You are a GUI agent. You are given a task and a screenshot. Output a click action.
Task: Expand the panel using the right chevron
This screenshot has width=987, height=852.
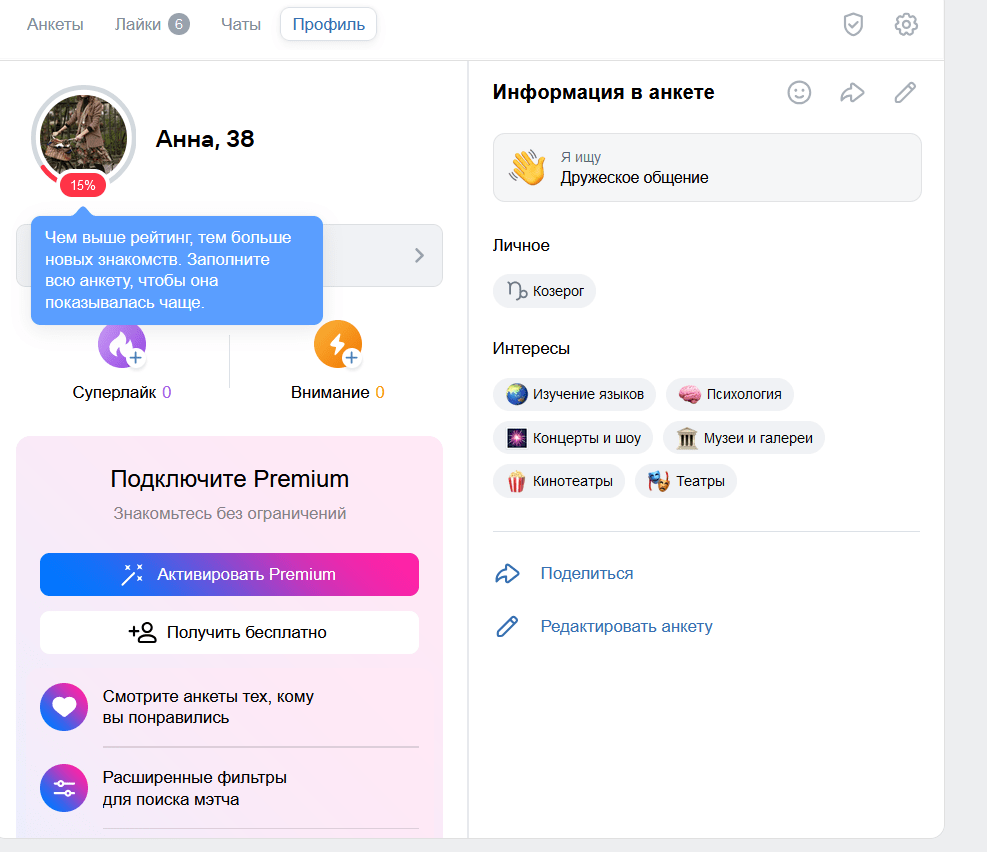click(419, 255)
